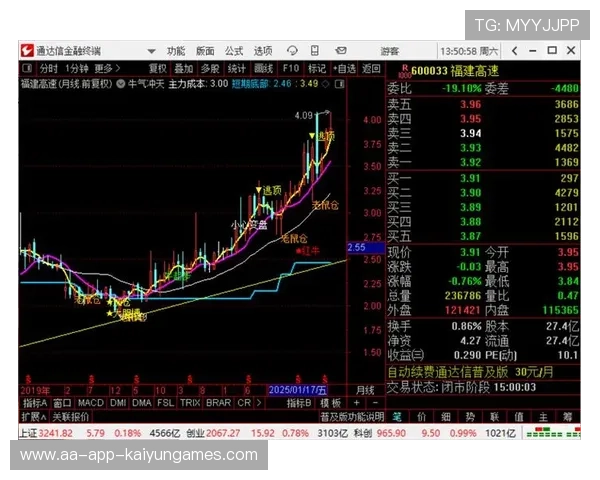Click the 多股 multi-stock button
The height and width of the screenshot is (480, 600).
pyautogui.click(x=210, y=69)
